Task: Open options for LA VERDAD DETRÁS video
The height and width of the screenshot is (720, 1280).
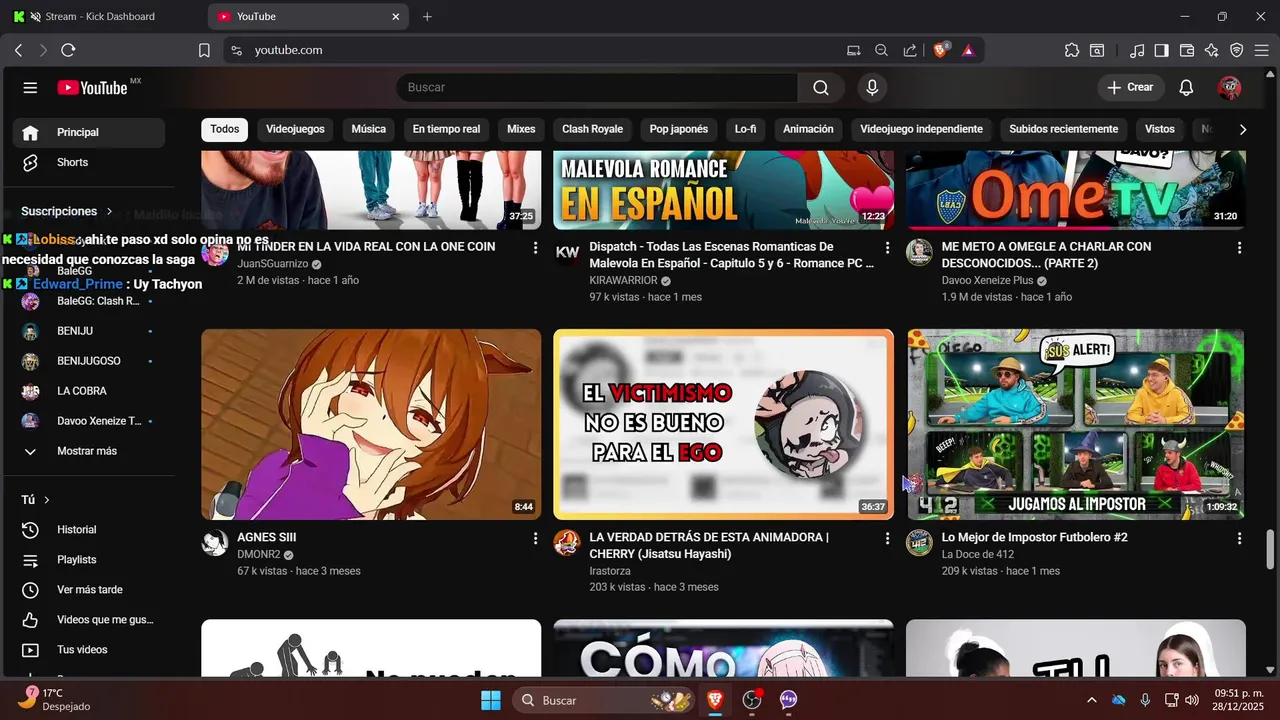Action: [x=887, y=538]
